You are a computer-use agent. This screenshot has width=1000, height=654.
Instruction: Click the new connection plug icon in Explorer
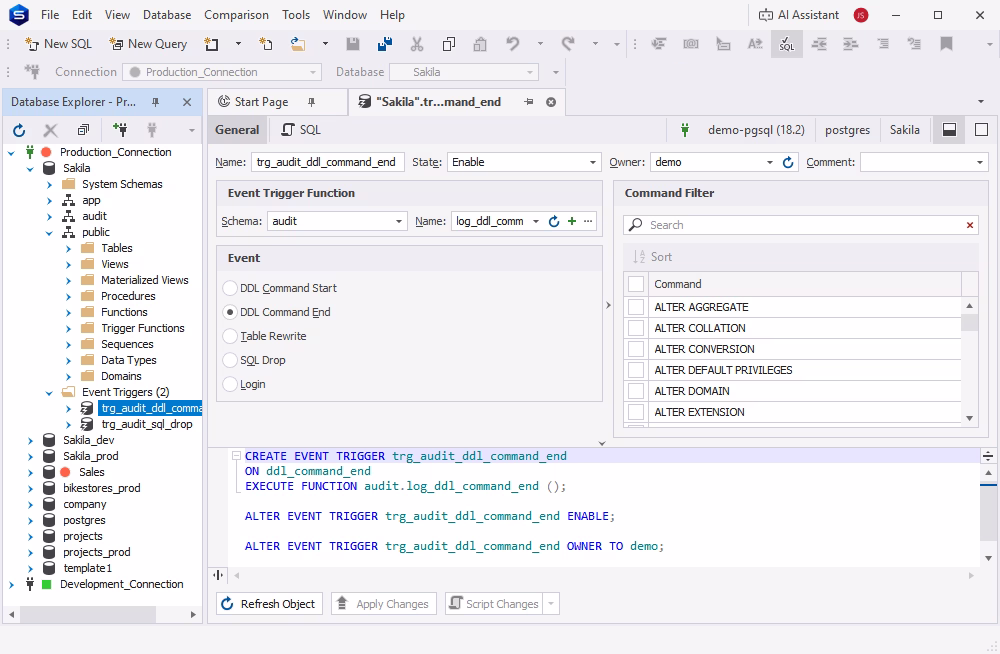click(x=119, y=130)
